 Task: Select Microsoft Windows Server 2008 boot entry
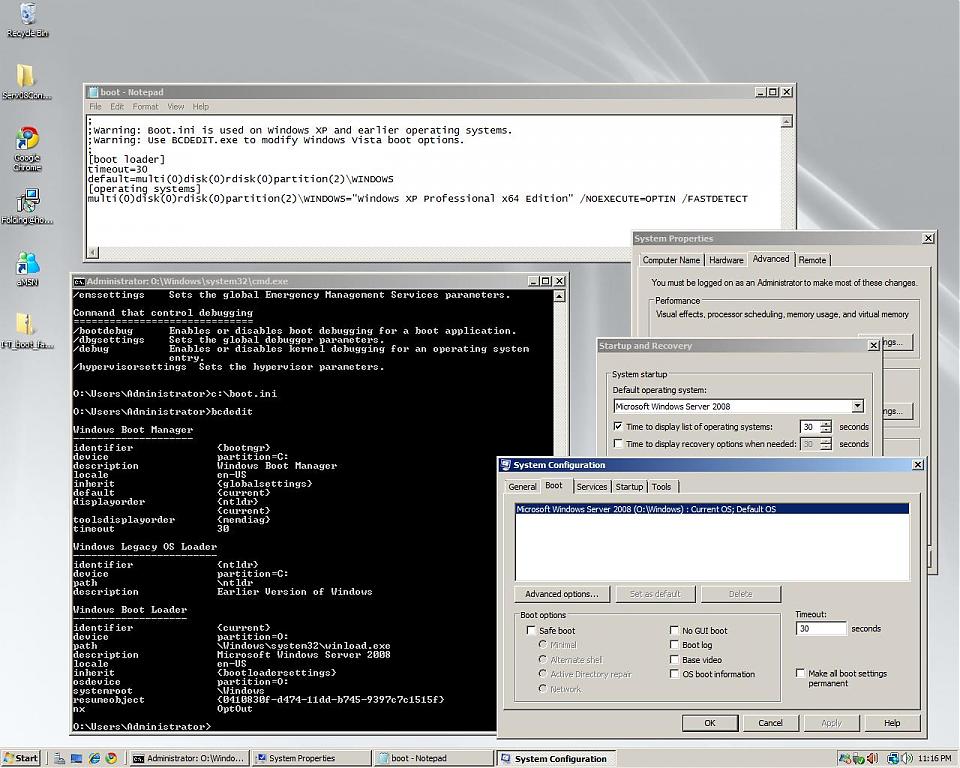coord(712,509)
